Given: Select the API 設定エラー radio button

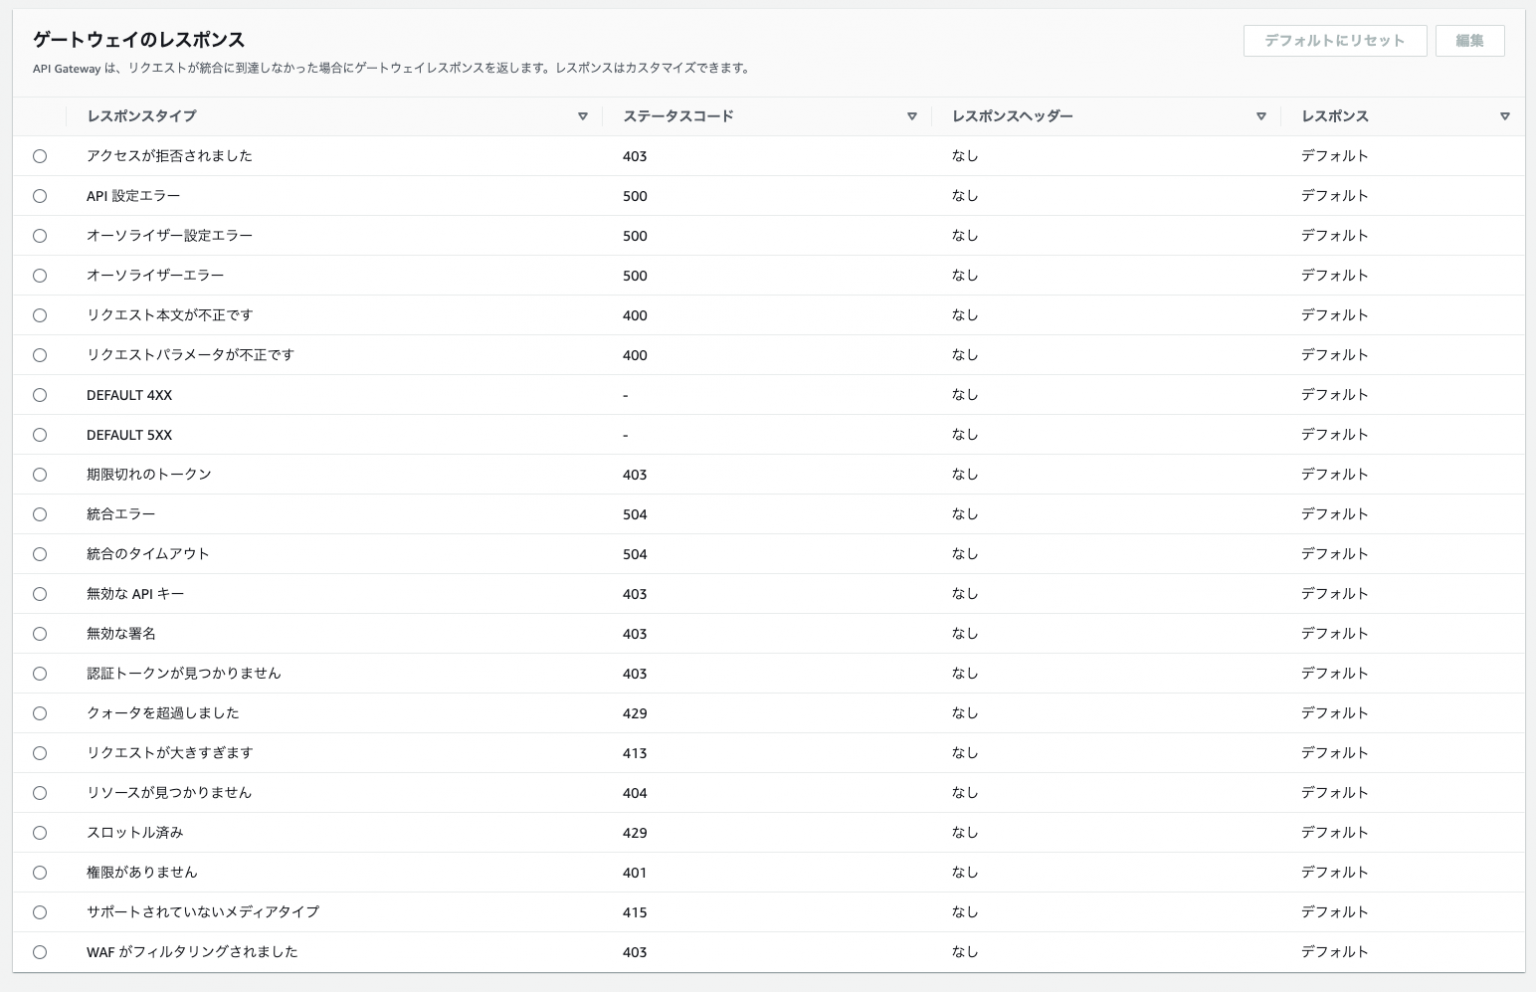Looking at the screenshot, I should (40, 196).
